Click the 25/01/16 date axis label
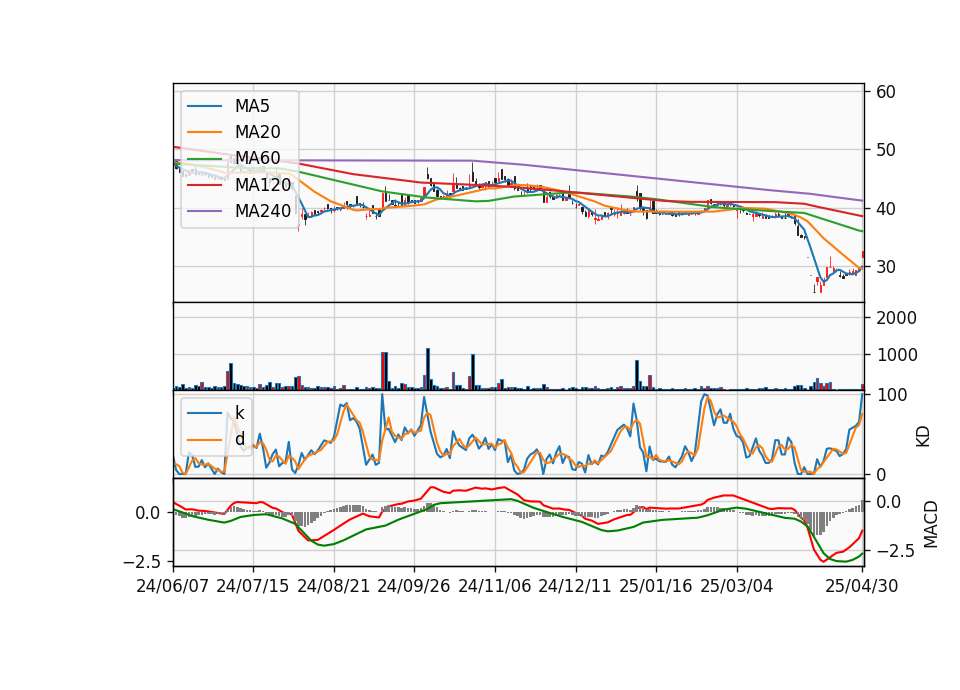The width and height of the screenshot is (960, 690). 656,586
